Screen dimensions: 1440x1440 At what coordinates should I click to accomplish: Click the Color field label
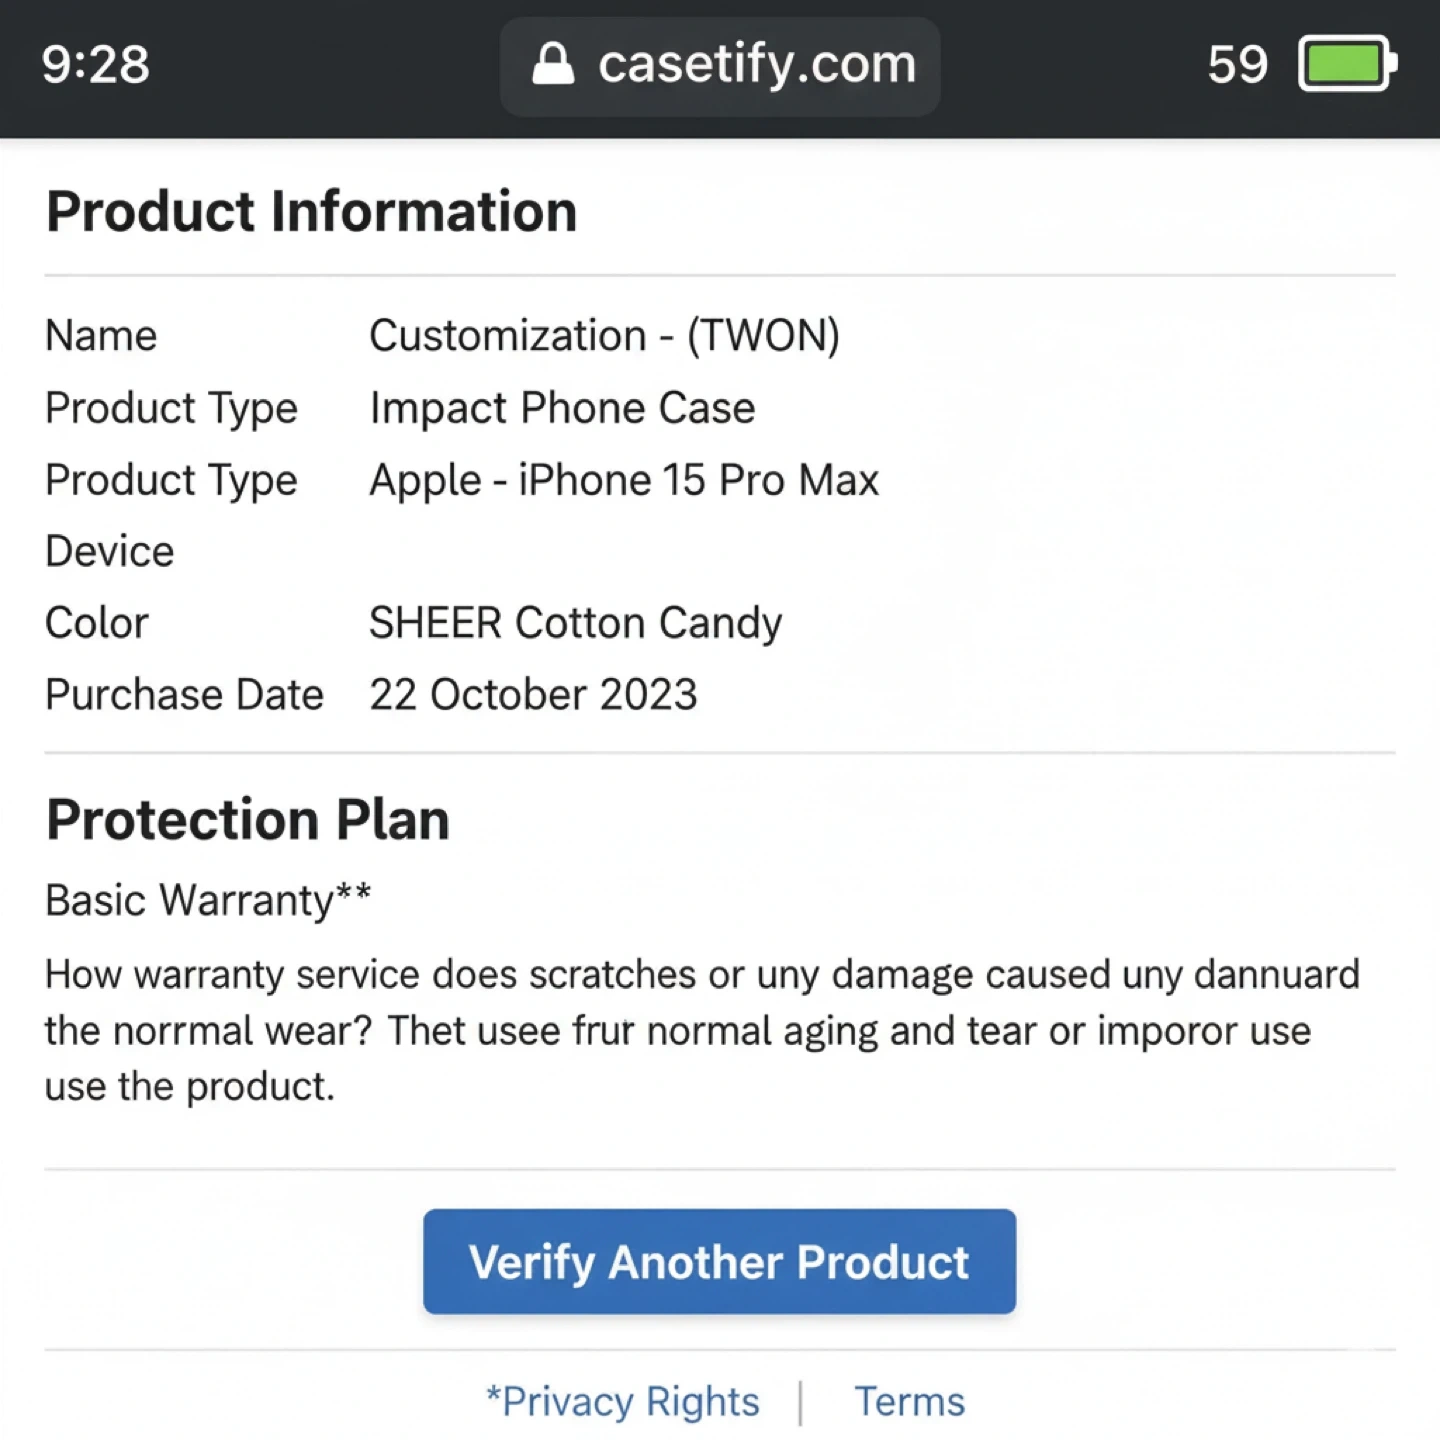click(x=97, y=623)
